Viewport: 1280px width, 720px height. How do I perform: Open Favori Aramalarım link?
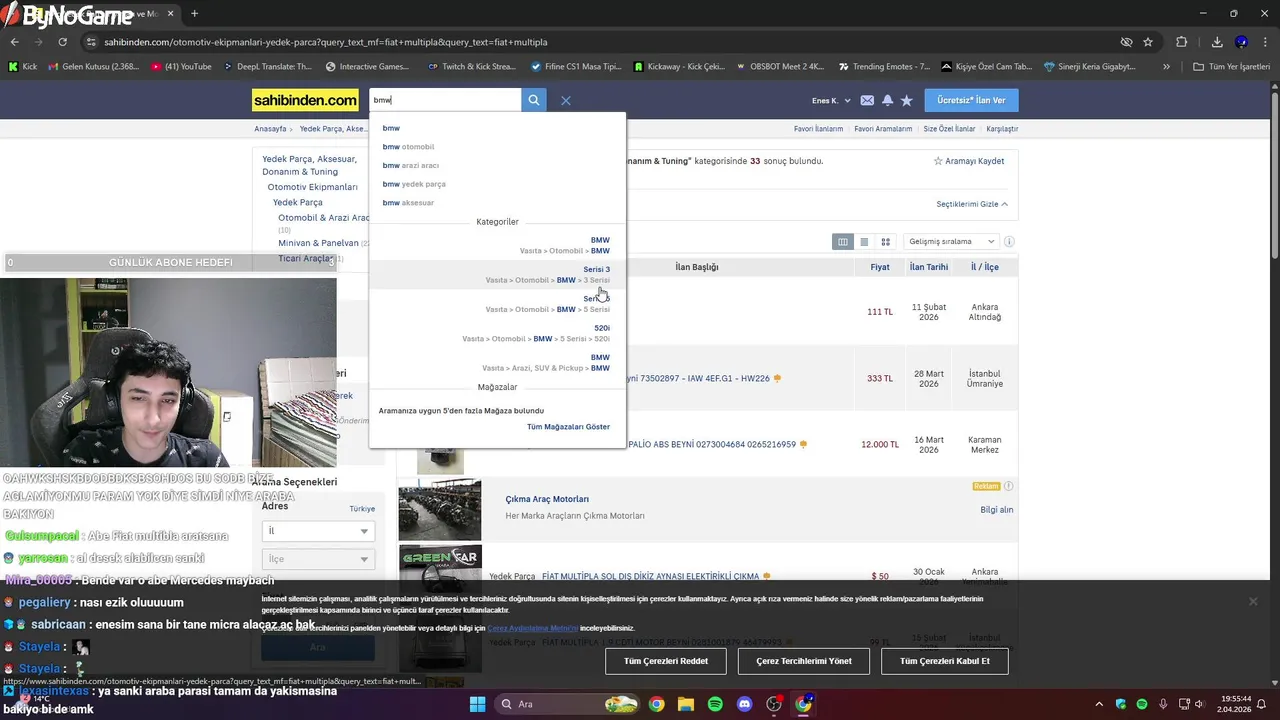pyautogui.click(x=883, y=129)
